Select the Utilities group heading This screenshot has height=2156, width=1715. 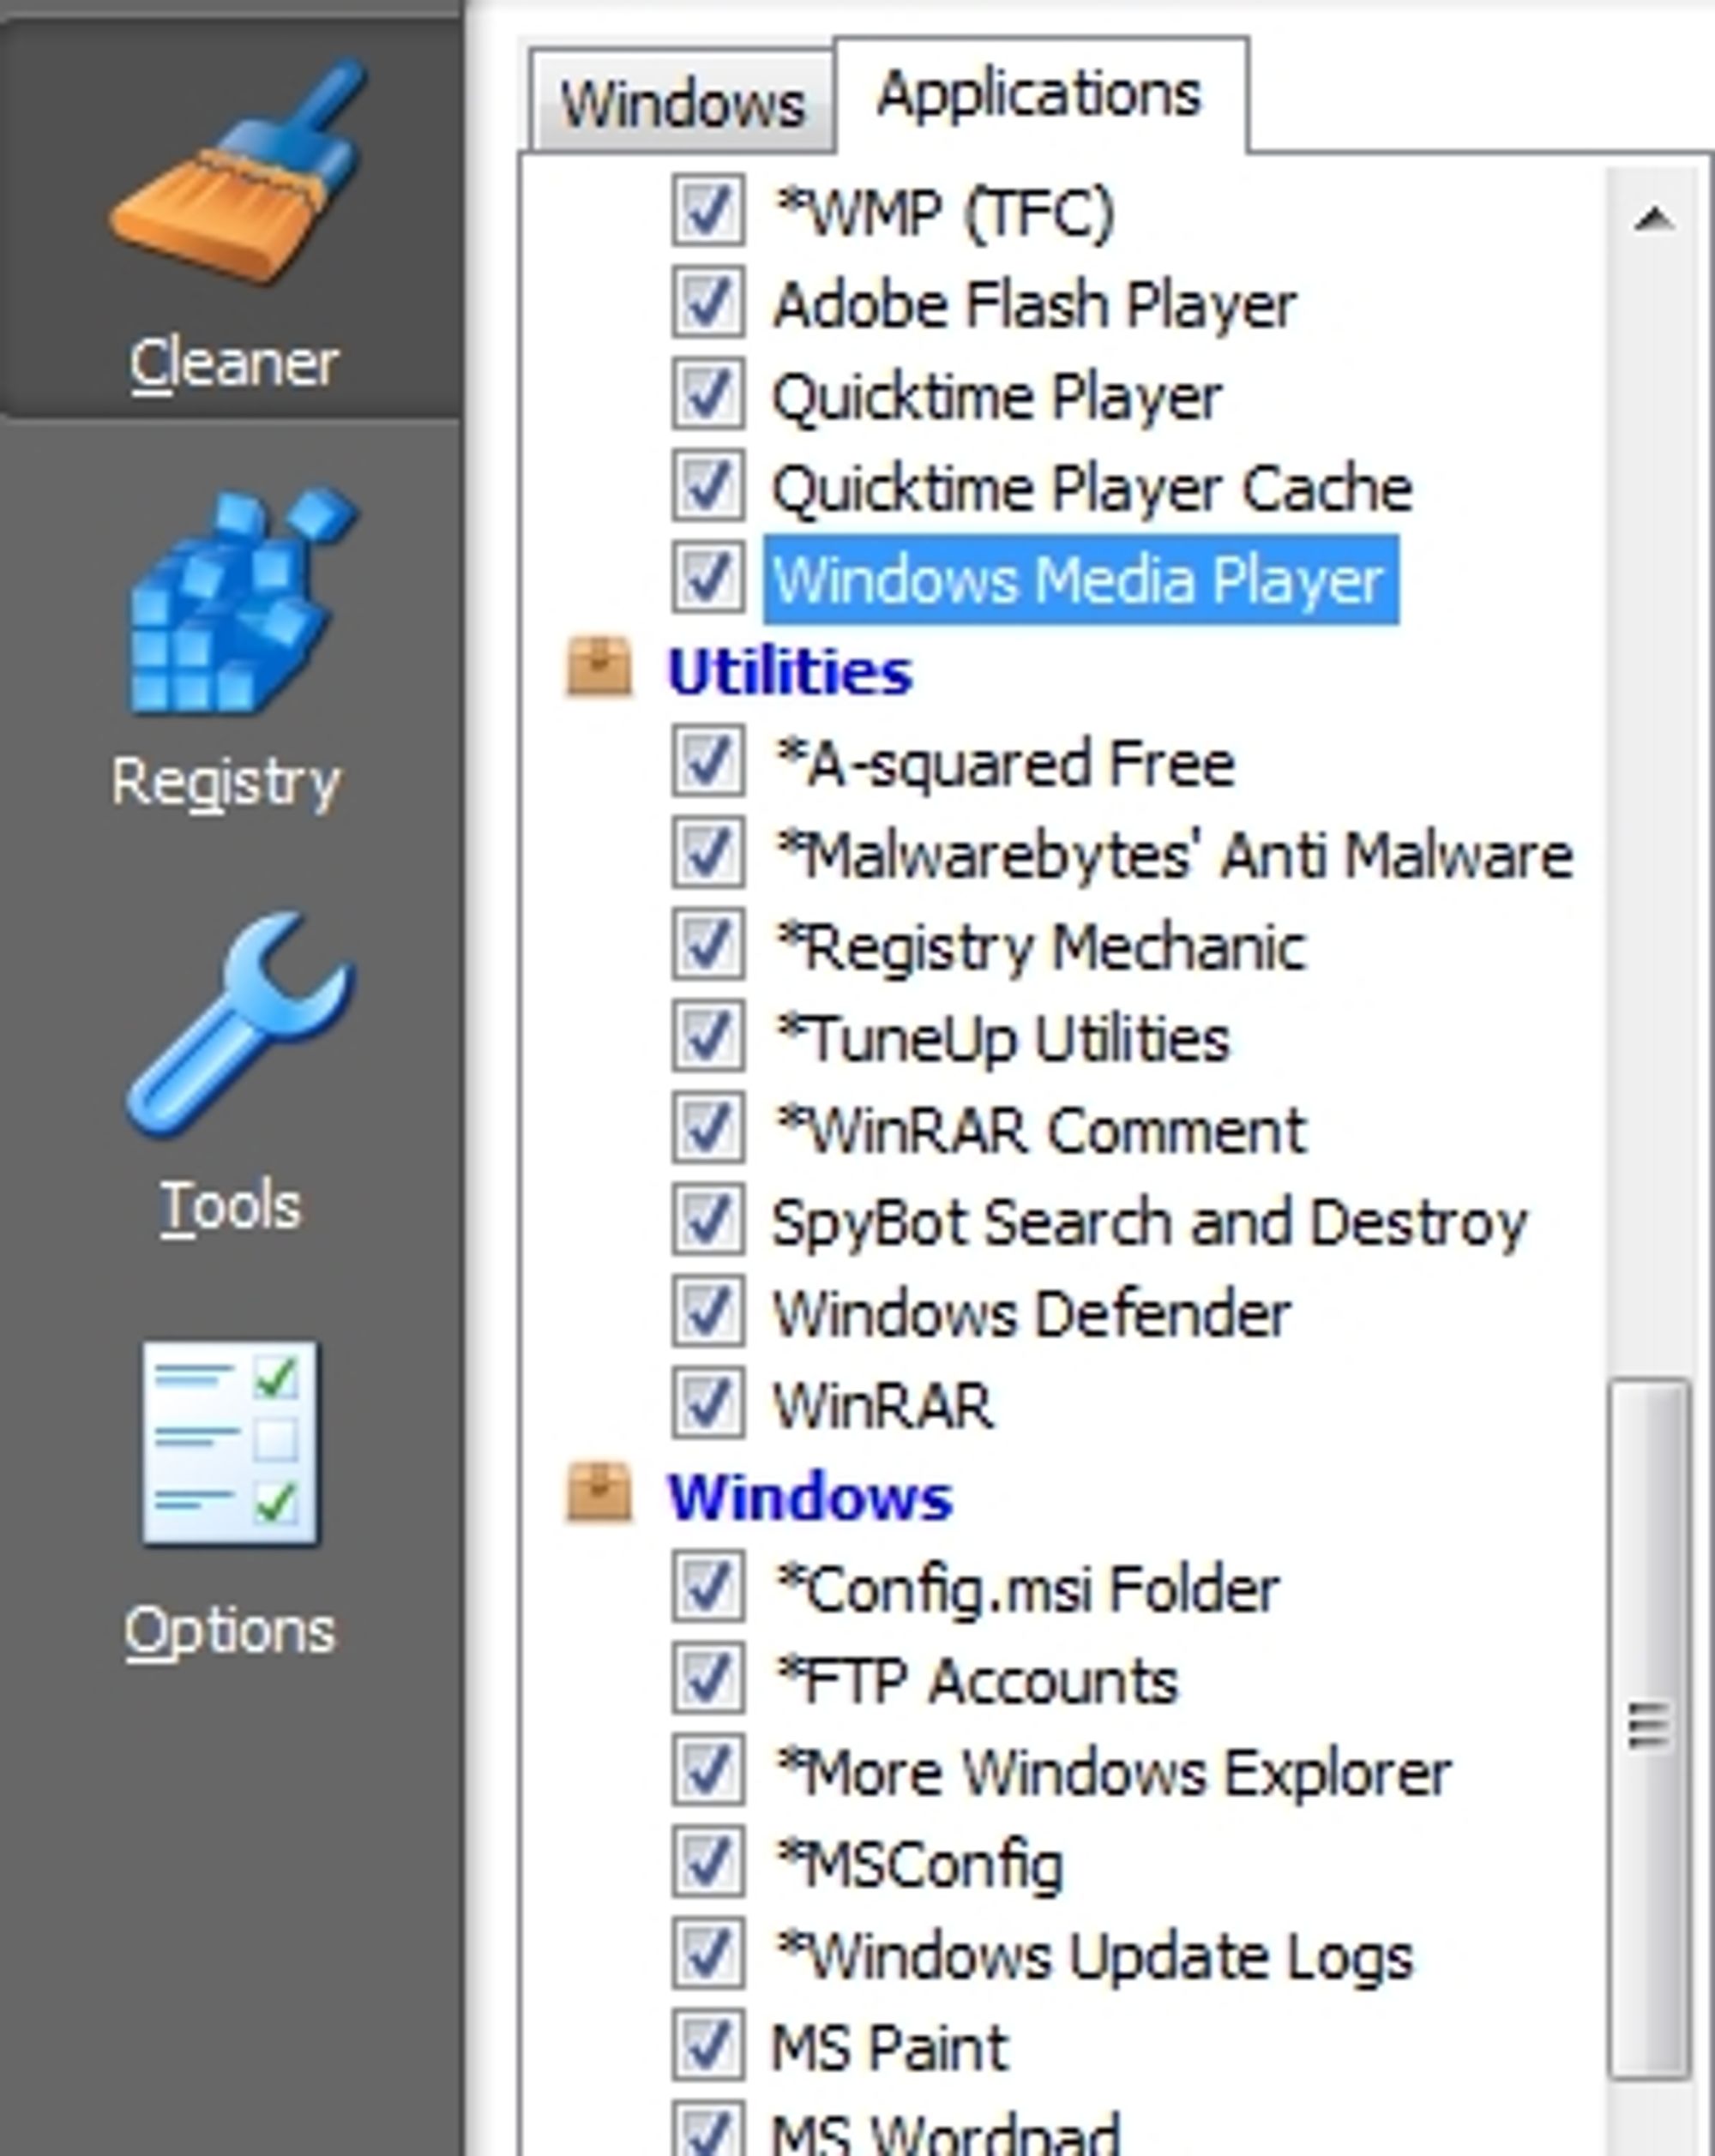[x=790, y=671]
